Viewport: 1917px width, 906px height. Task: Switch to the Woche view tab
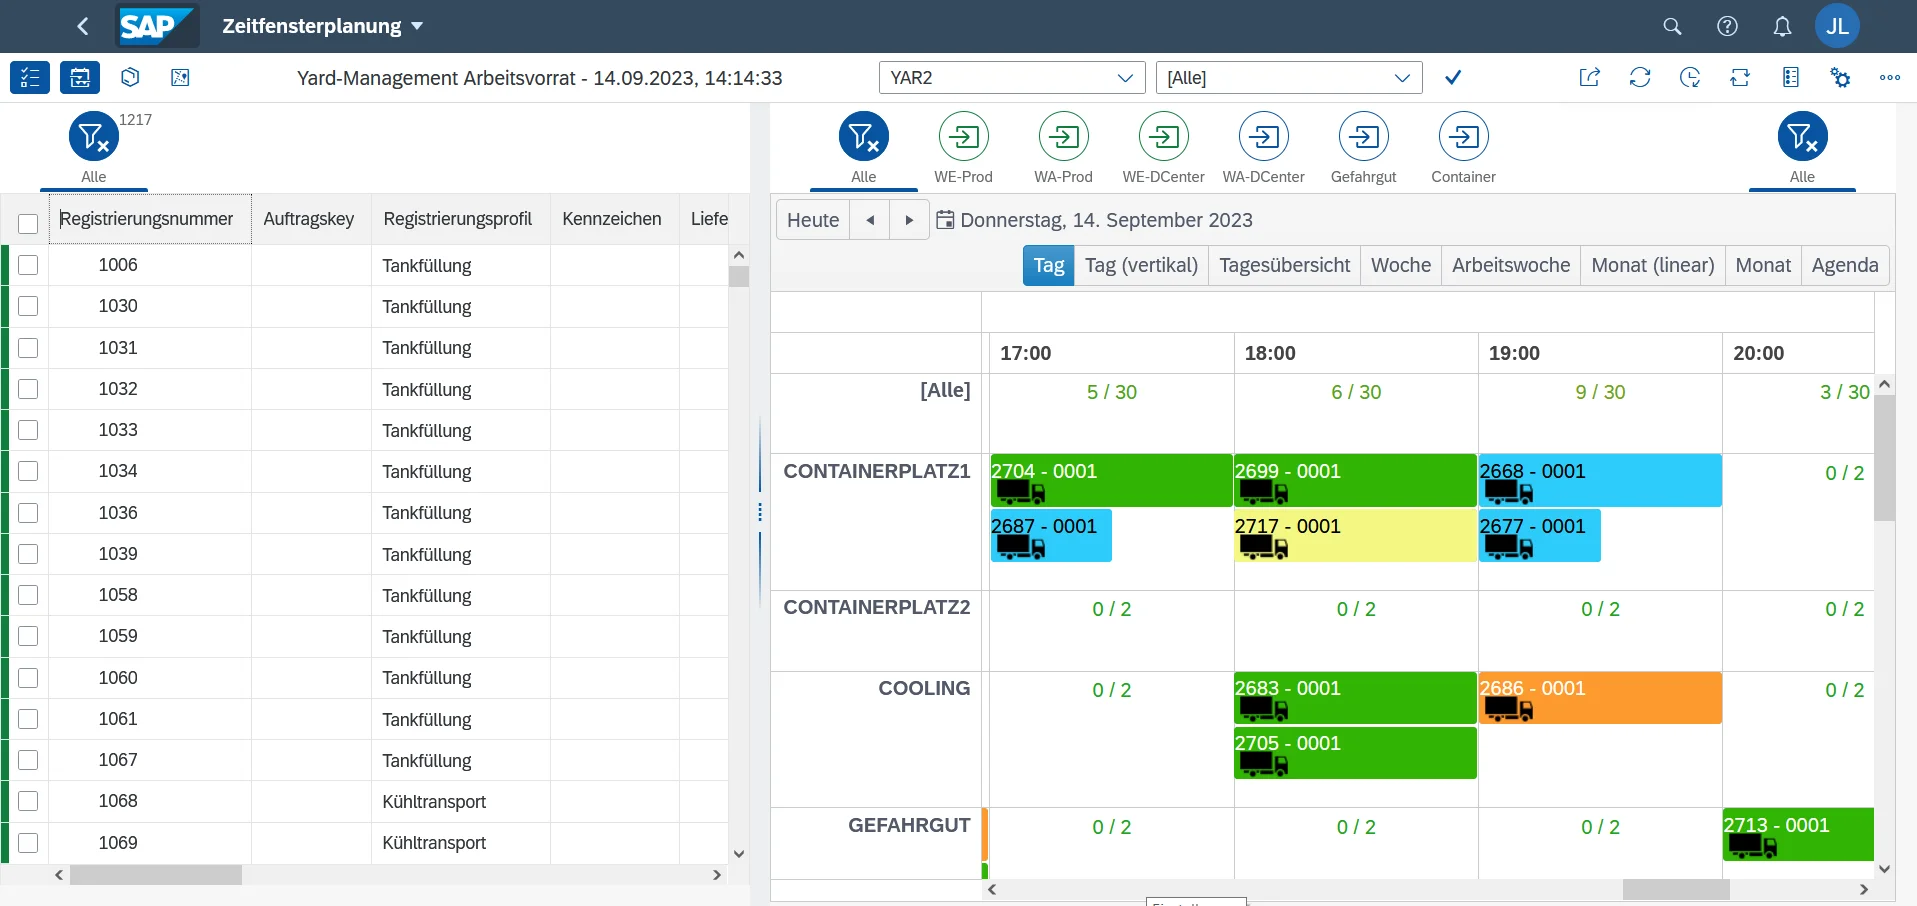click(x=1400, y=266)
